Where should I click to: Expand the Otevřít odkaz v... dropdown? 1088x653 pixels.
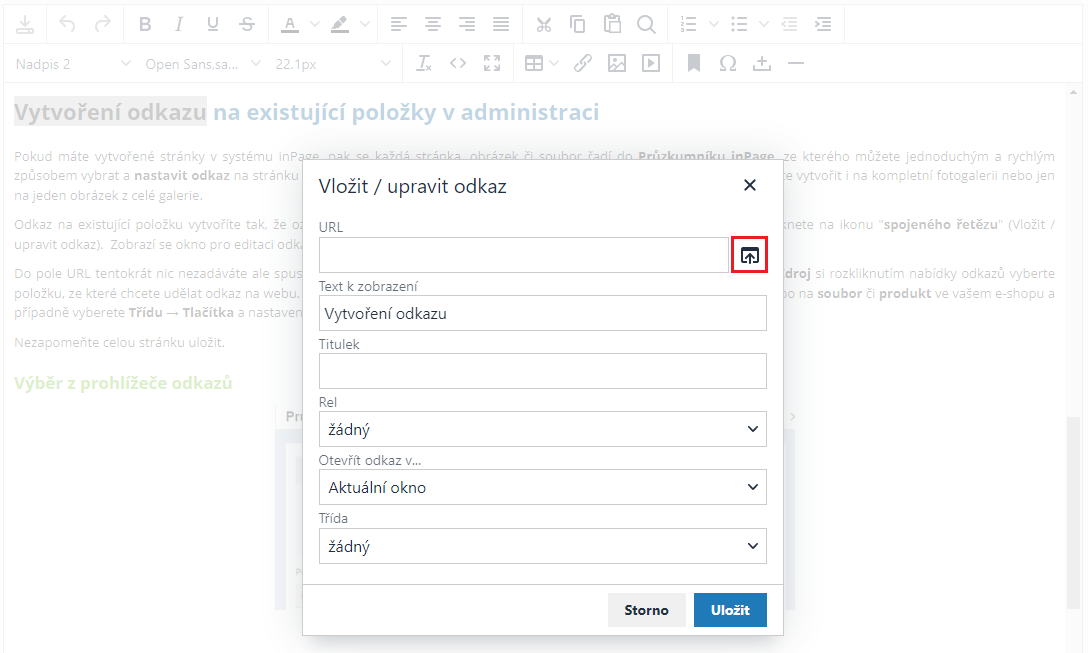(542, 488)
